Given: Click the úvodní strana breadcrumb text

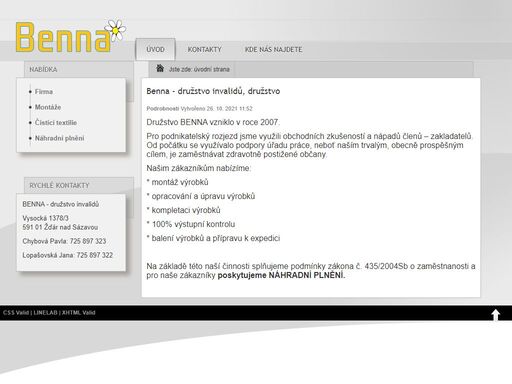Looking at the screenshot, I should coord(212,69).
